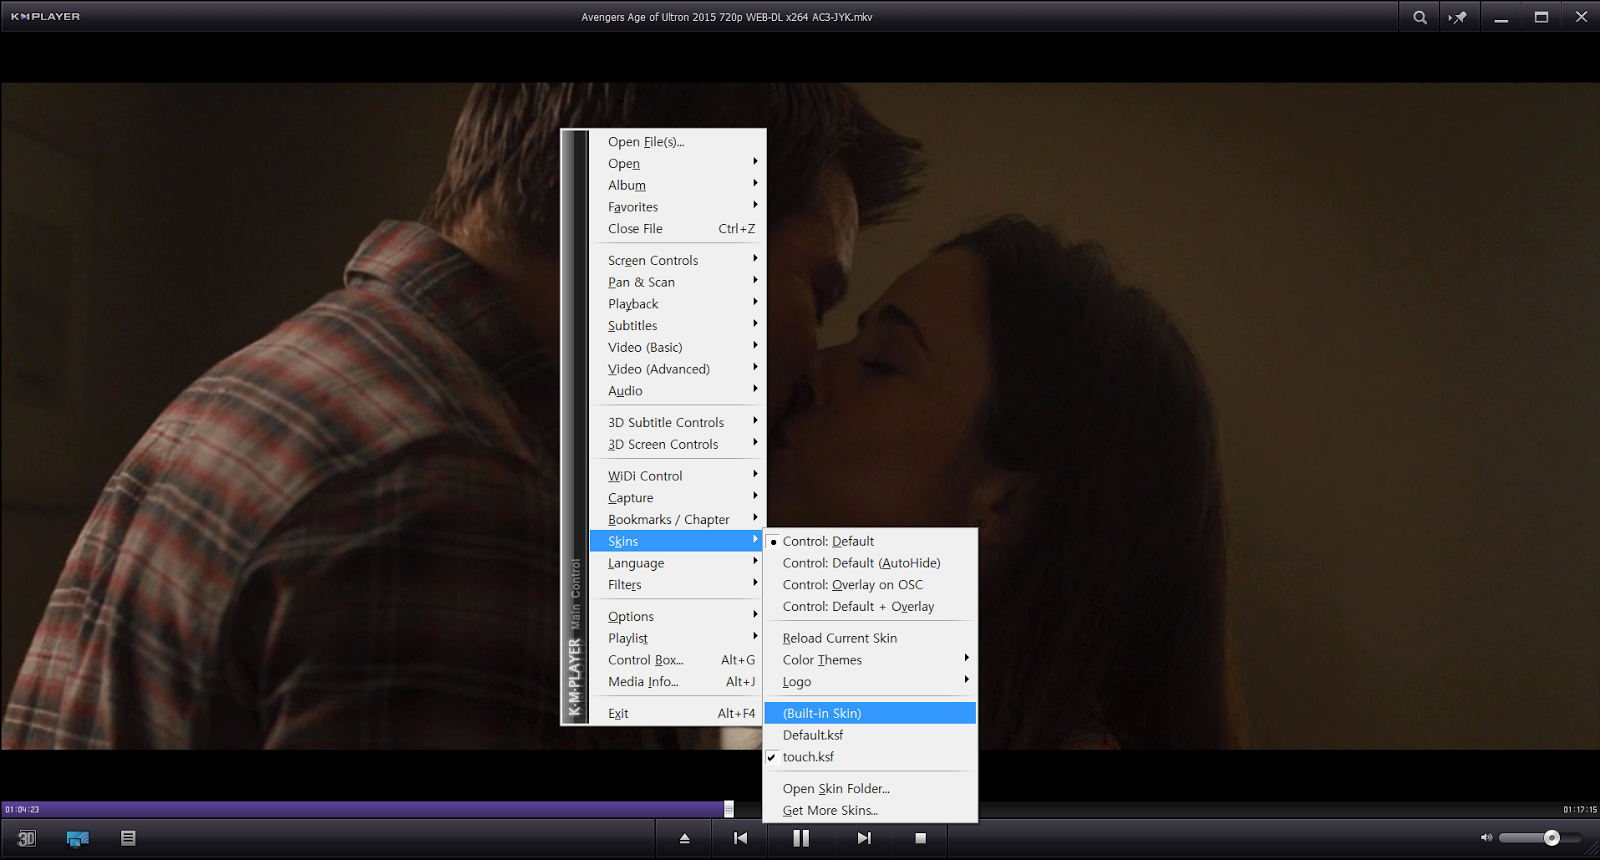
Task: Select the Control: Default radio option
Action: (870, 541)
